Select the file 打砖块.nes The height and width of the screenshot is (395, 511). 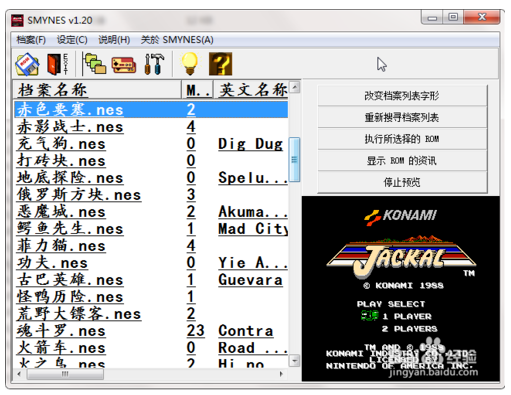tap(61, 161)
